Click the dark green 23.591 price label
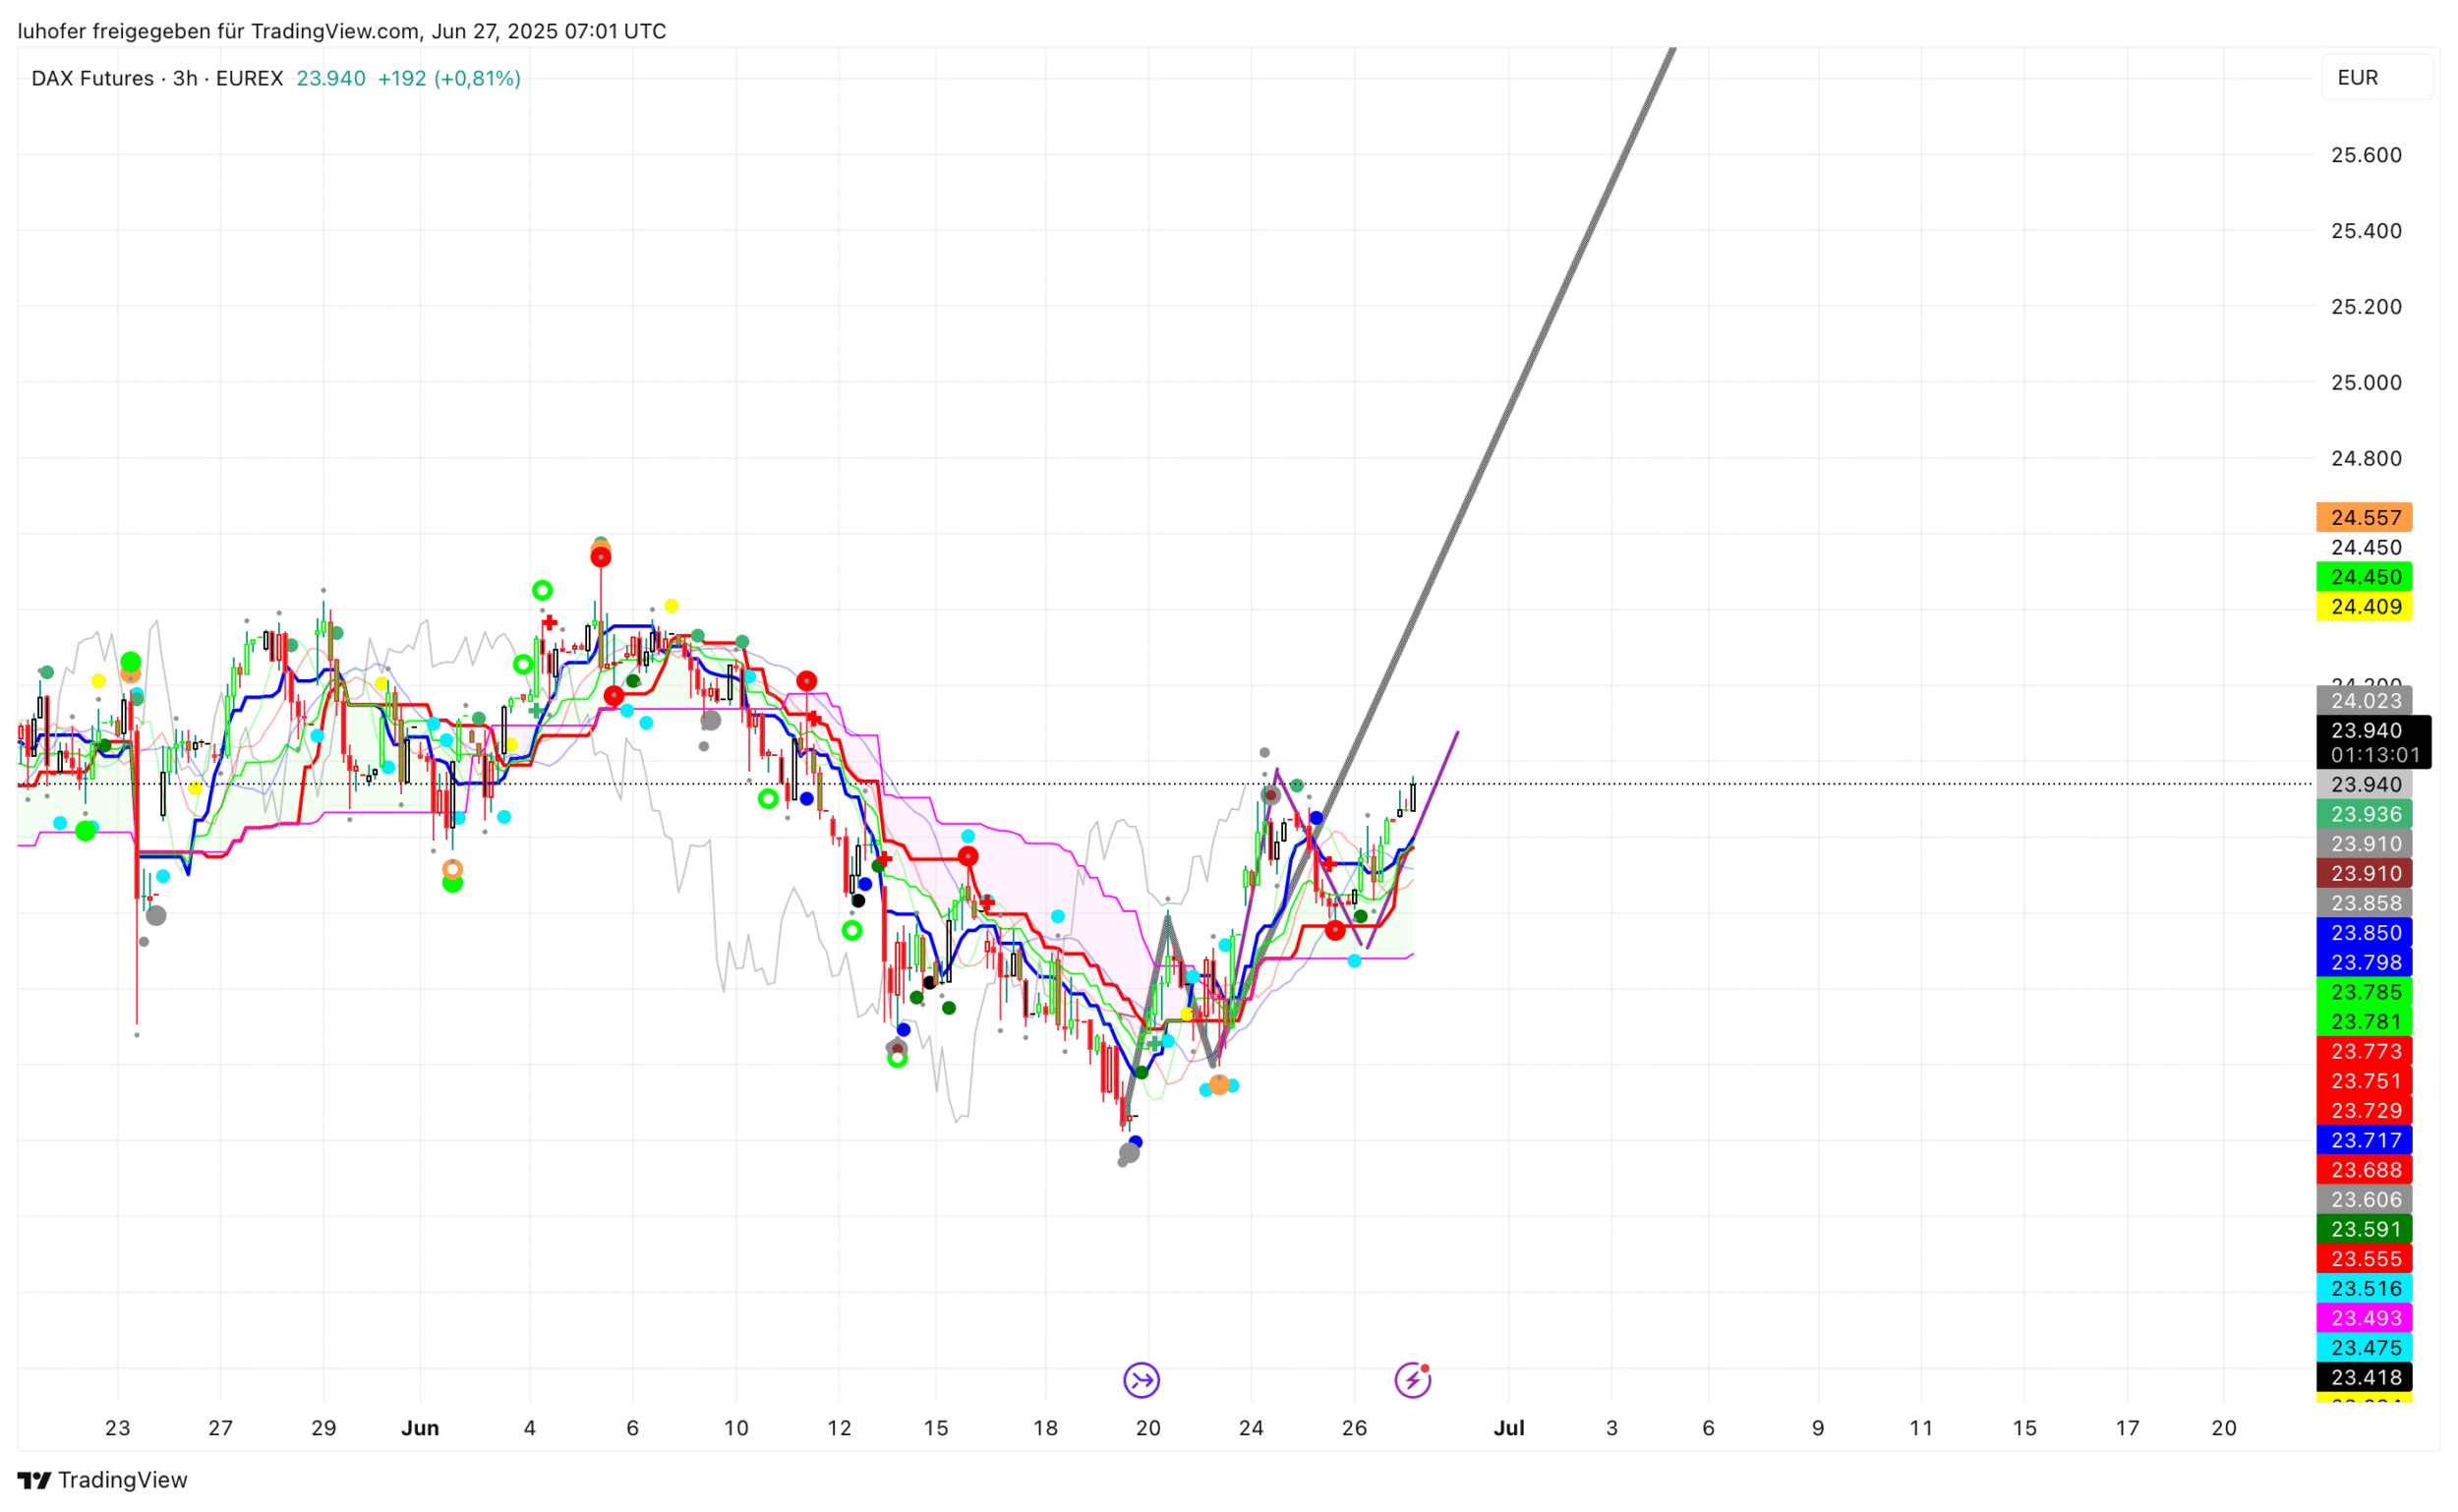 click(x=2364, y=1229)
